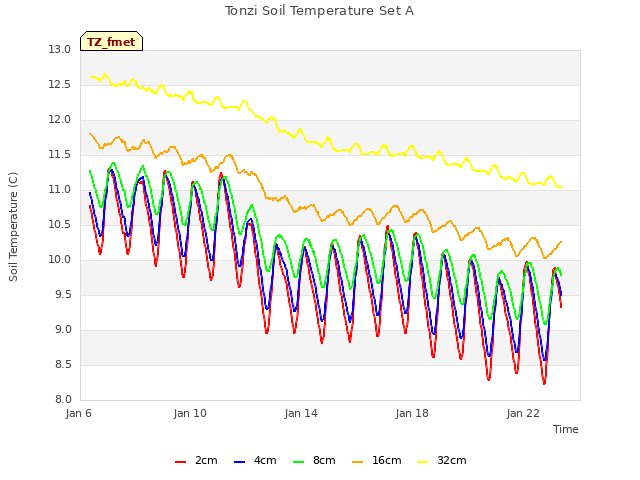Image resolution: width=640 pixels, height=480 pixels.
Task: Click the 10.0 y-axis tick label
Action: coord(60,260)
